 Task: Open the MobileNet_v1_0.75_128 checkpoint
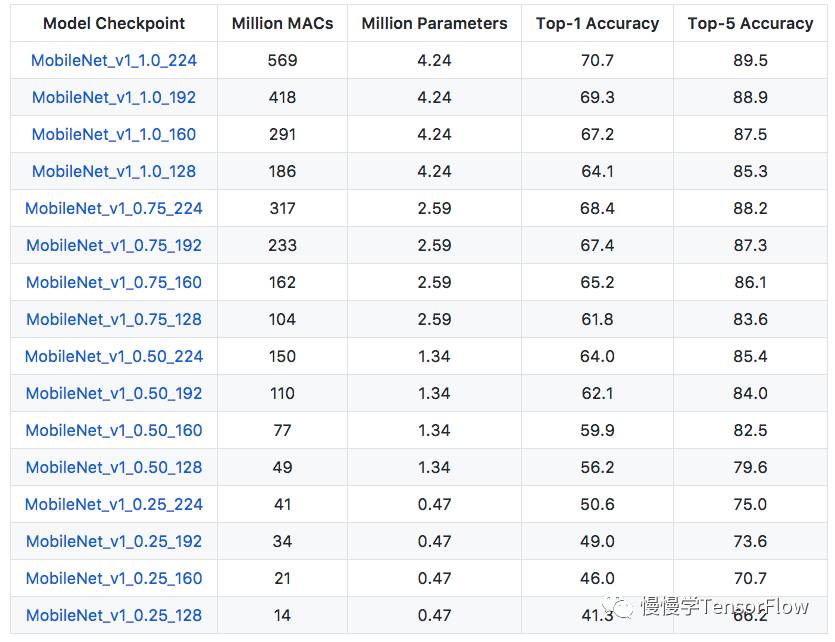click(x=114, y=319)
